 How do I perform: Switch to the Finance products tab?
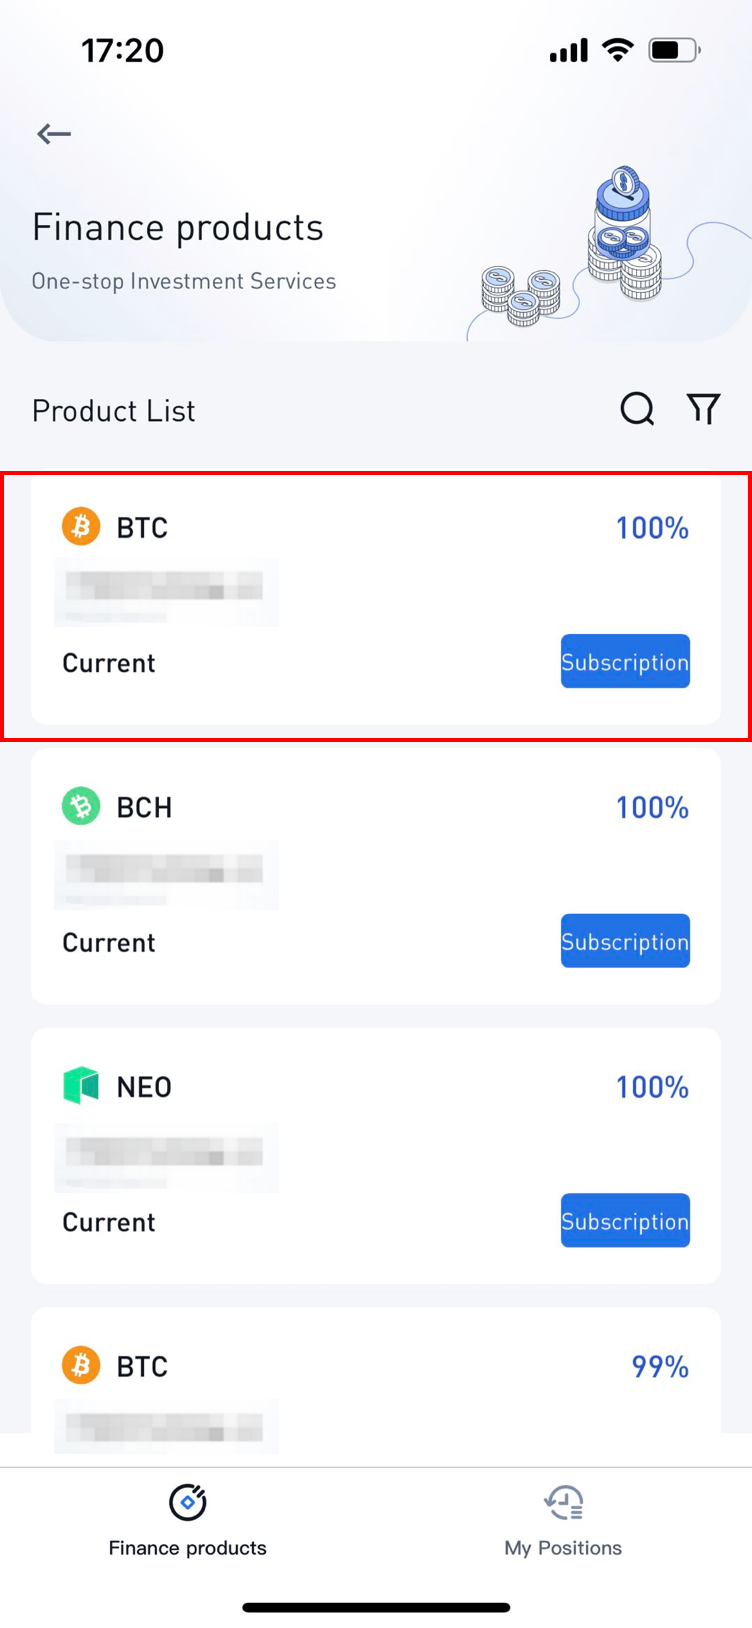[x=187, y=1521]
